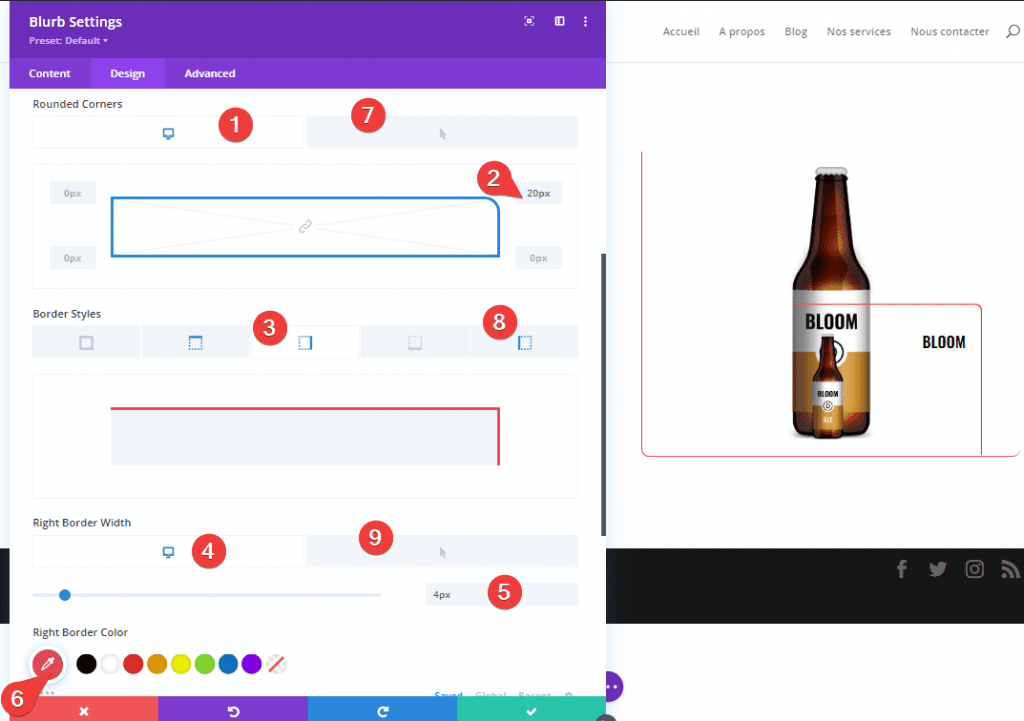This screenshot has height=721, width=1024.
Task: Edit the top-left corner radius field
Action: coord(72,193)
